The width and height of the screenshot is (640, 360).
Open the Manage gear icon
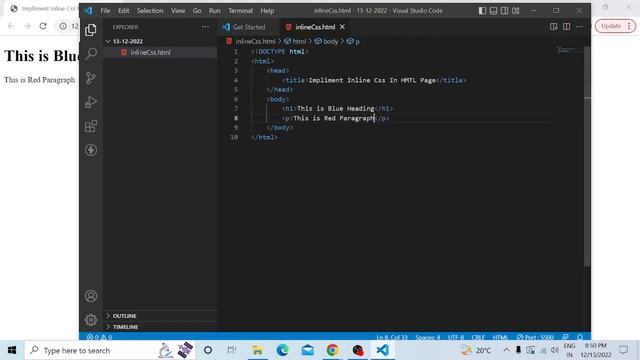coord(91,320)
